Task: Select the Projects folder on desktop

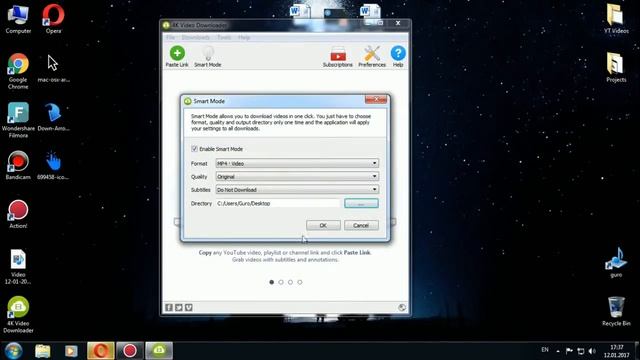Action: (x=616, y=67)
